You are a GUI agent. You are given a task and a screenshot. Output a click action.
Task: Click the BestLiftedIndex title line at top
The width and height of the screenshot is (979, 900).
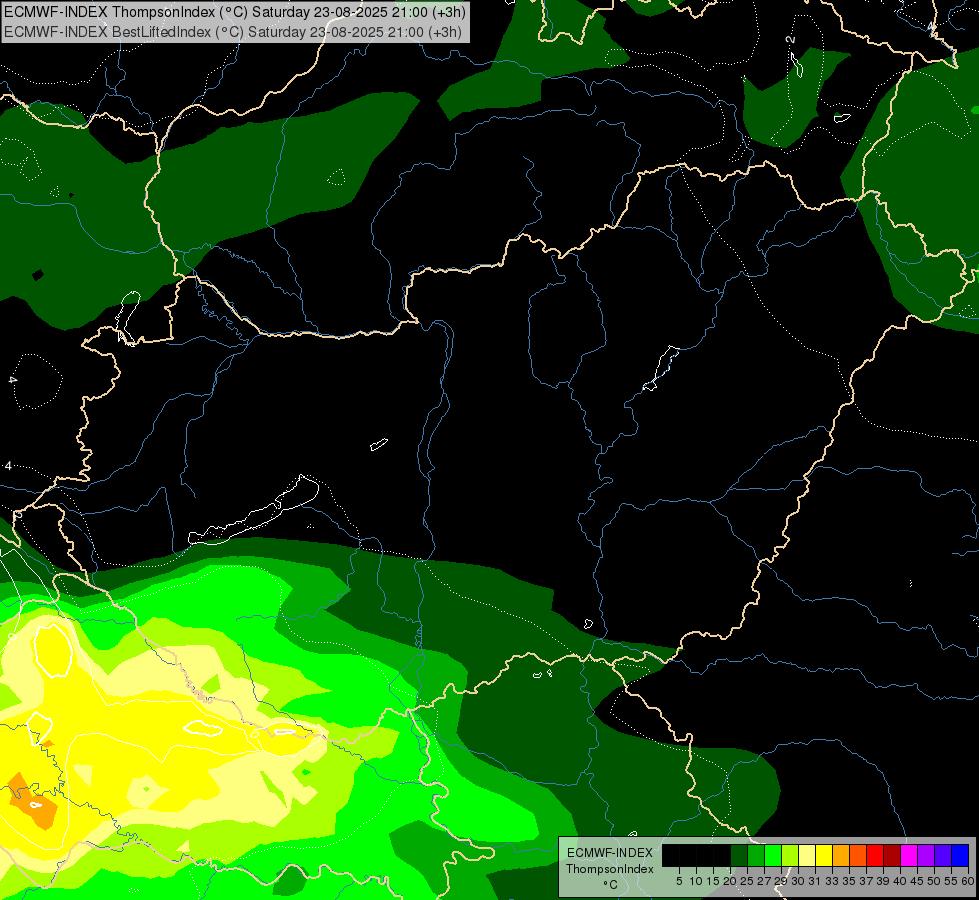(233, 32)
